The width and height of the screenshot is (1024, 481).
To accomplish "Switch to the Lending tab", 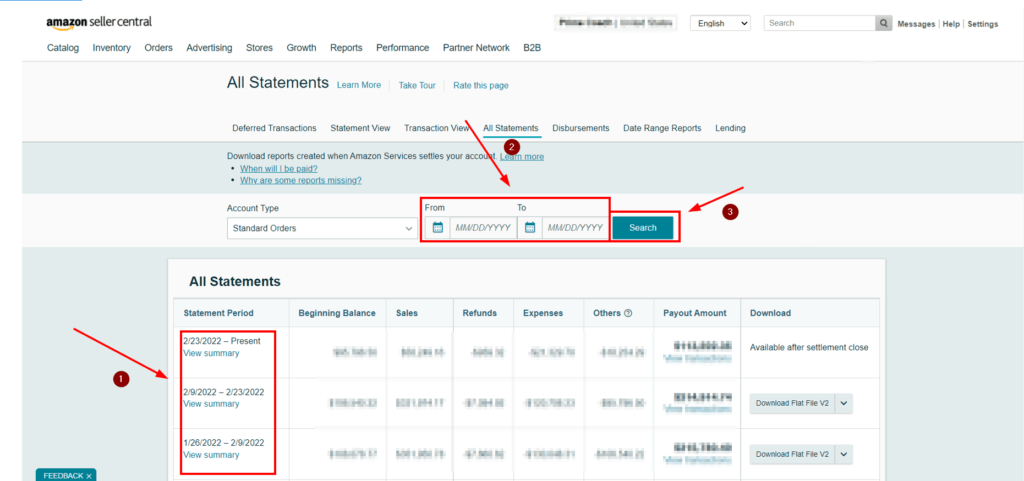I will [x=730, y=128].
